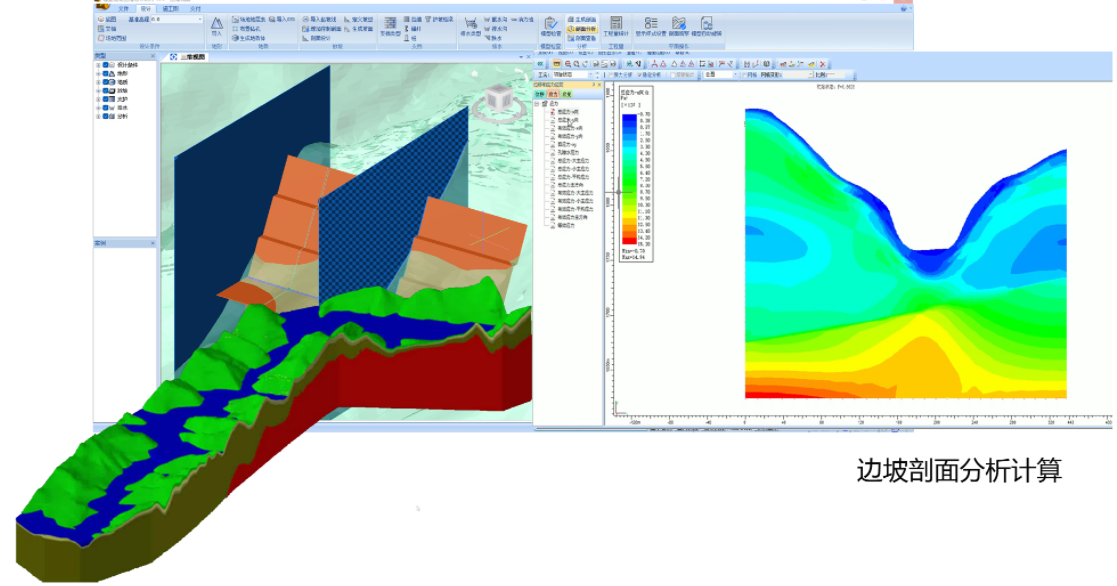Click the zoom-in magnifier in analysis toolbar
The image size is (1117, 586).
click(569, 64)
